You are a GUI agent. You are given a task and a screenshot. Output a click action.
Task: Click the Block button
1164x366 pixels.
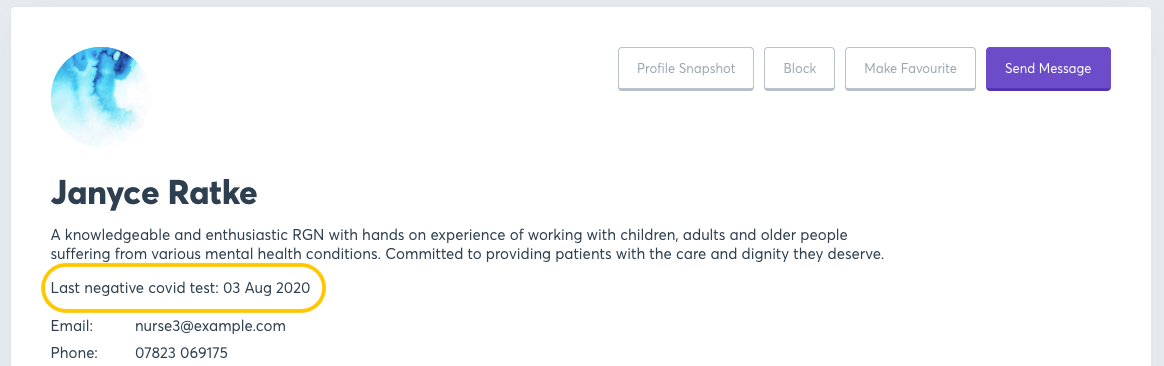coord(800,68)
